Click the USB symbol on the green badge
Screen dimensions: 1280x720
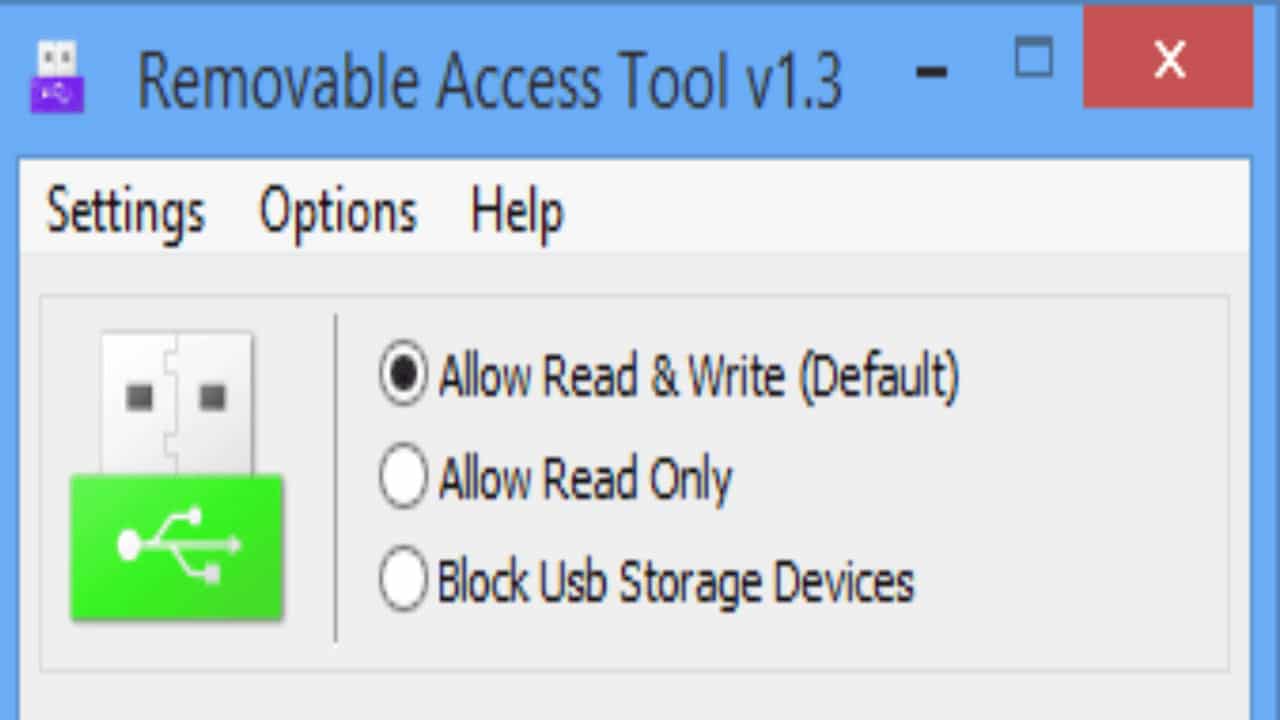(x=176, y=545)
